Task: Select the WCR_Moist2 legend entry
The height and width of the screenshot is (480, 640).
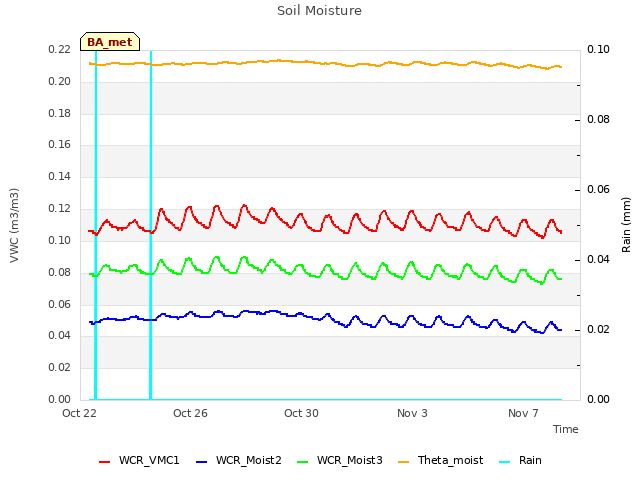Action: [x=238, y=460]
